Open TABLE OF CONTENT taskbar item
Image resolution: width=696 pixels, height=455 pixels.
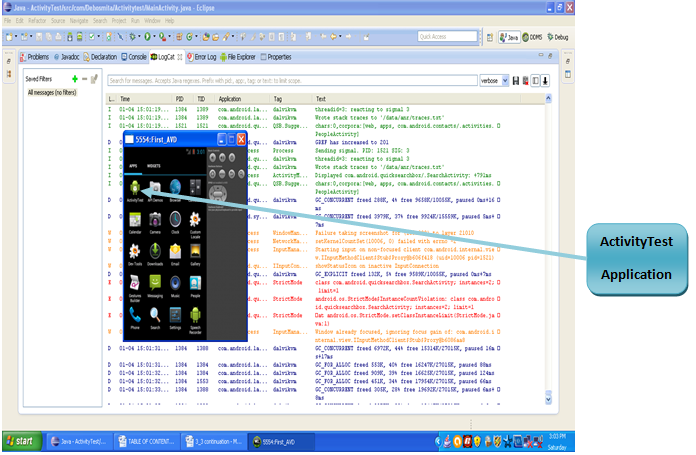click(146, 442)
